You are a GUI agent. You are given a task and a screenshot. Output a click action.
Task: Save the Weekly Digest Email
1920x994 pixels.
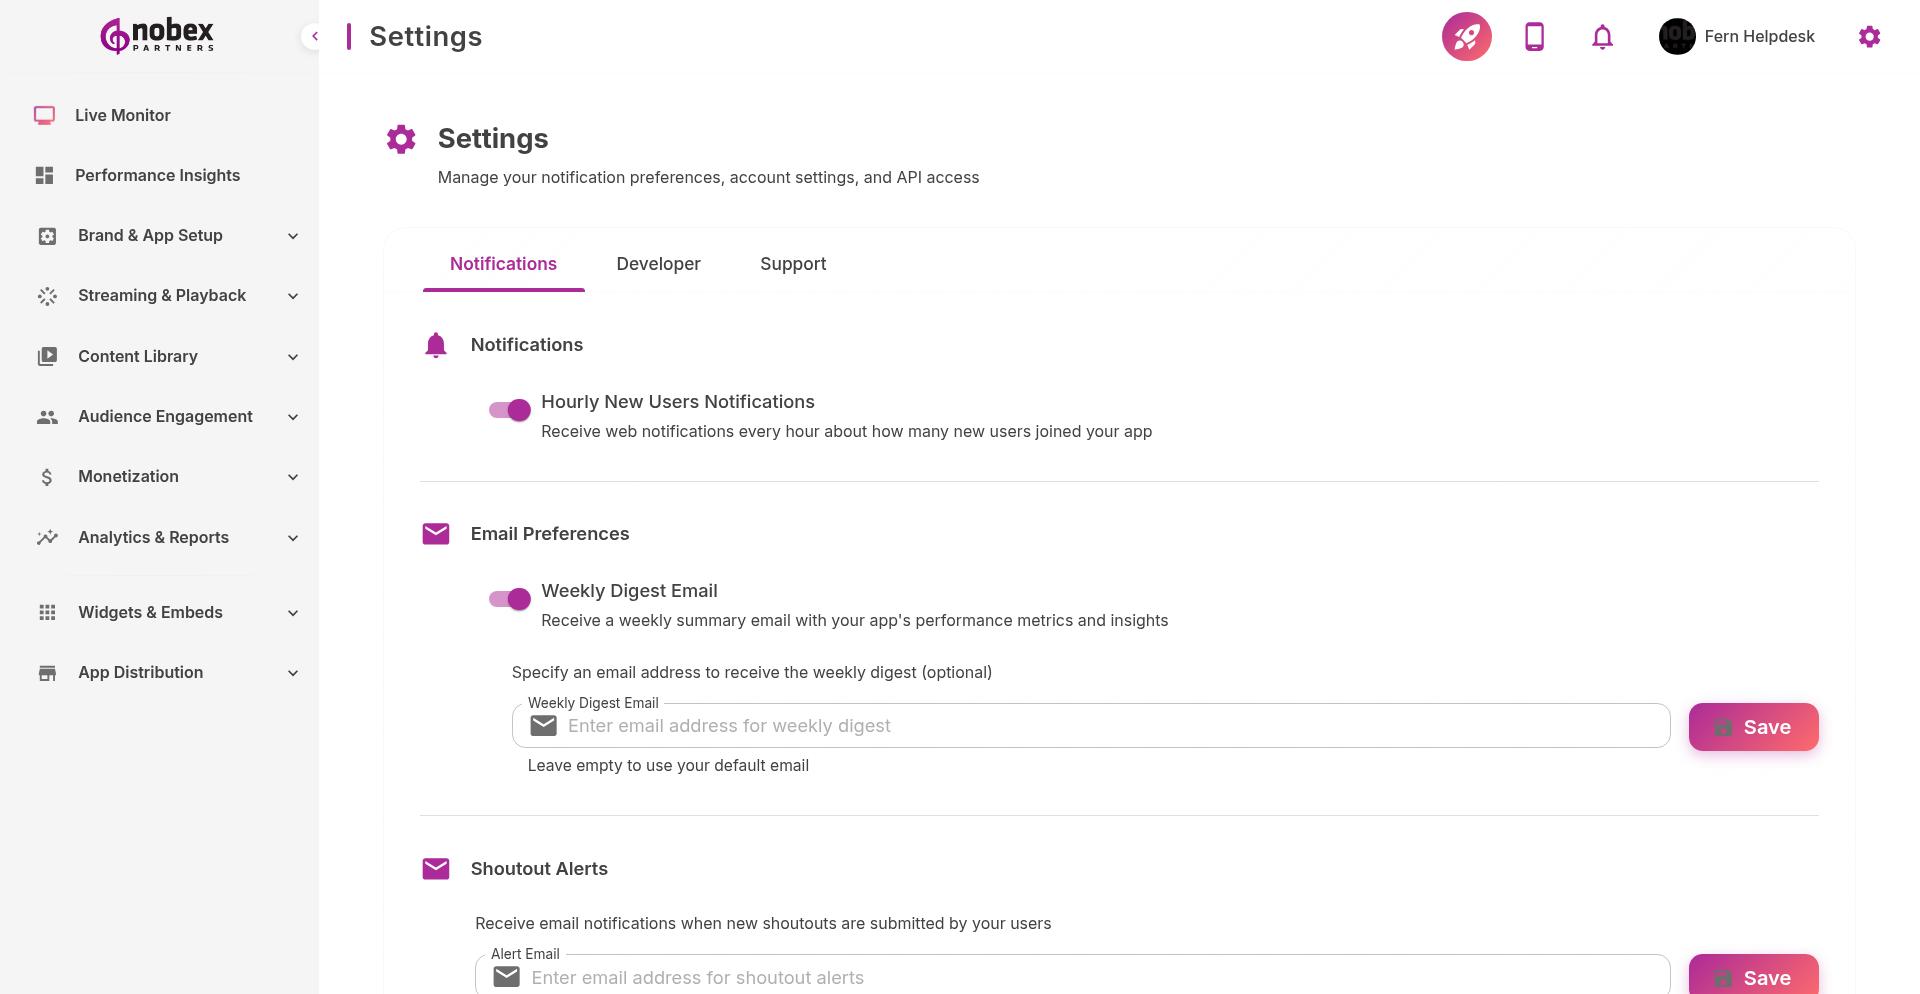pyautogui.click(x=1753, y=727)
